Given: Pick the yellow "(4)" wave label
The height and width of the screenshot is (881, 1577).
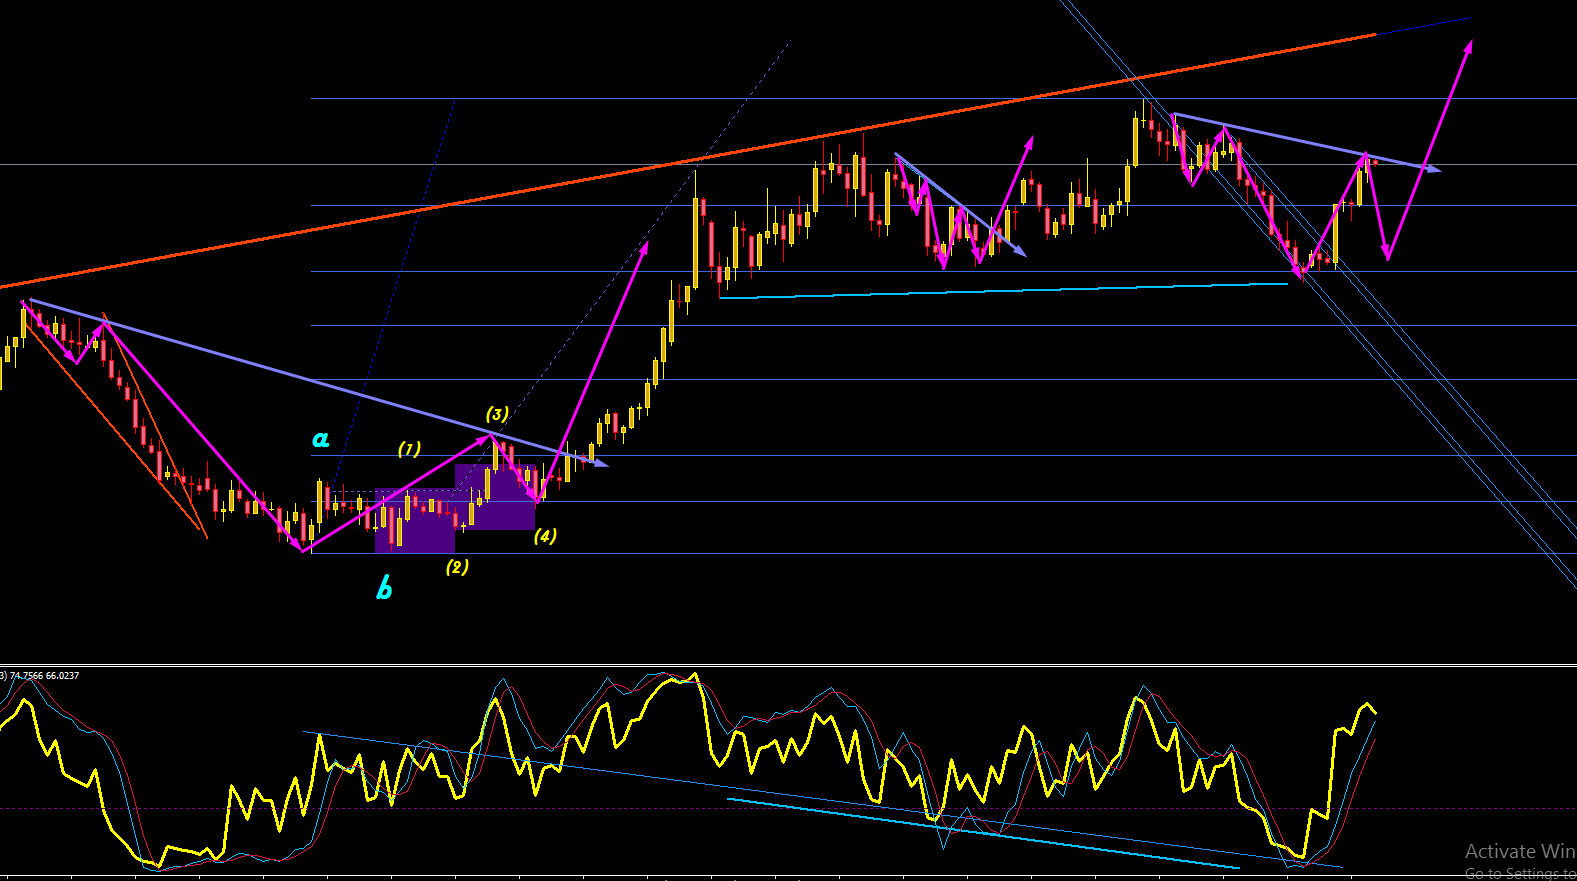Looking at the screenshot, I should [x=545, y=536].
